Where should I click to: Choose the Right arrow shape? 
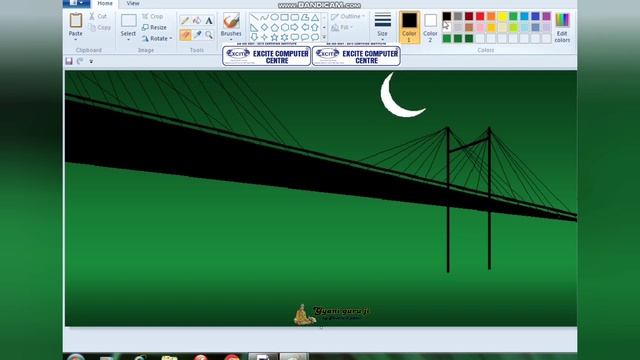(295, 27)
